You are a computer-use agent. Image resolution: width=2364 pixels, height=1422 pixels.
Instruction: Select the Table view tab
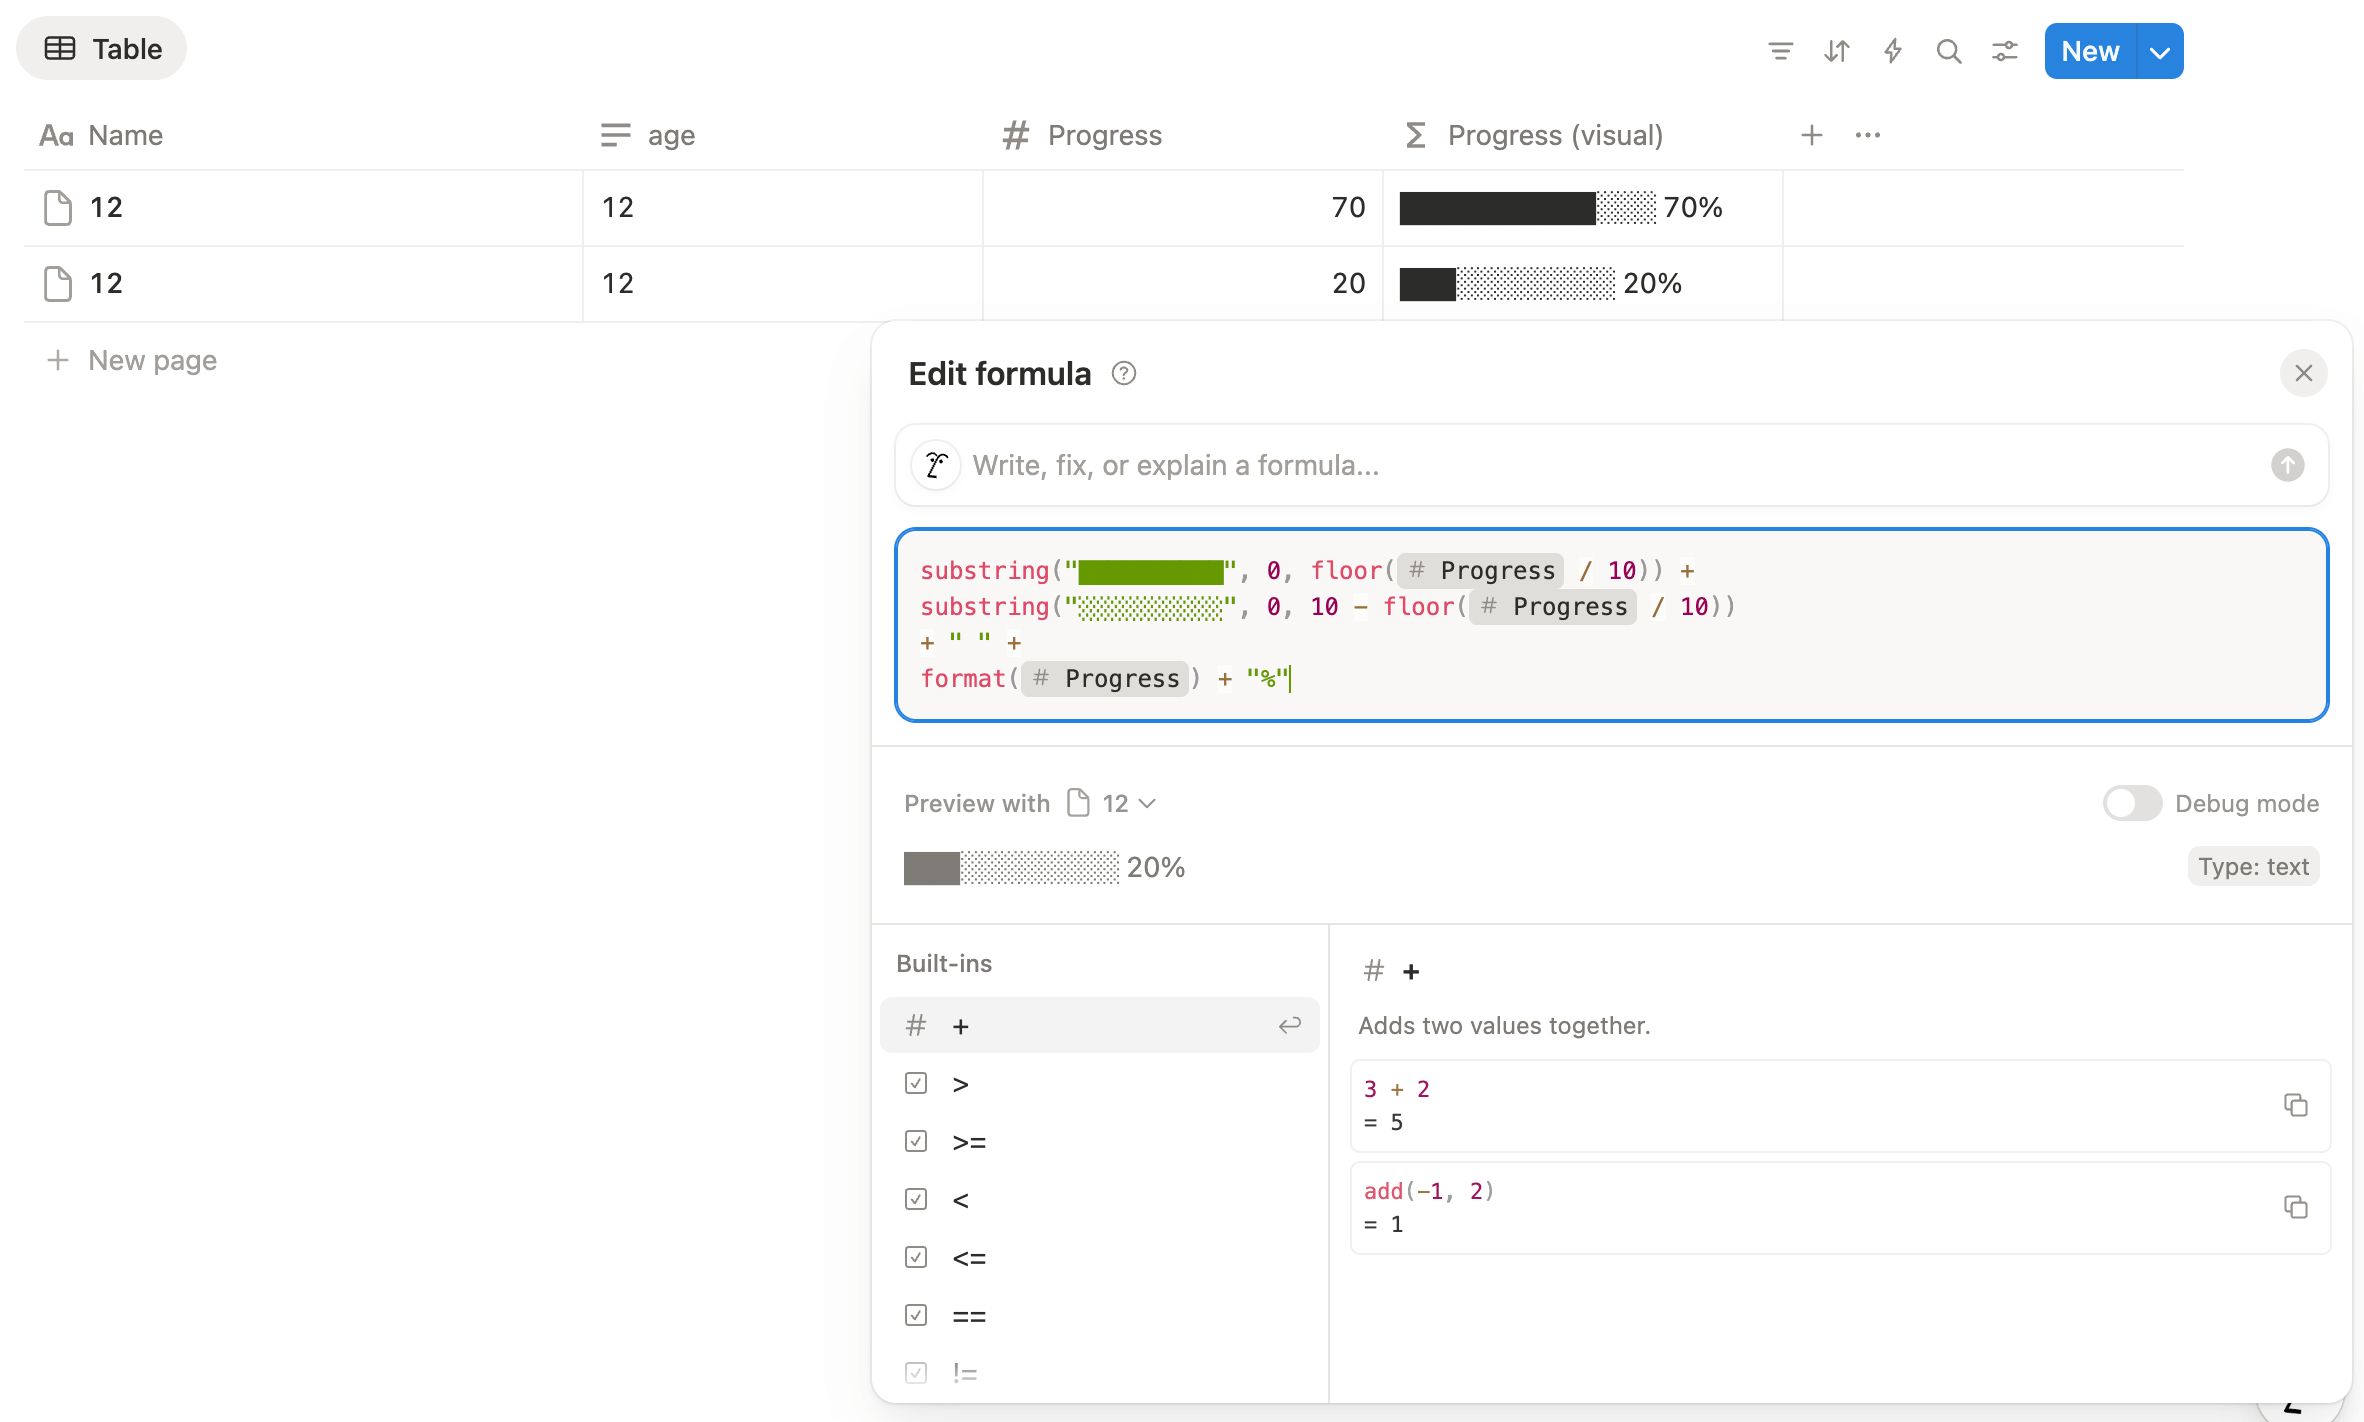(x=100, y=47)
